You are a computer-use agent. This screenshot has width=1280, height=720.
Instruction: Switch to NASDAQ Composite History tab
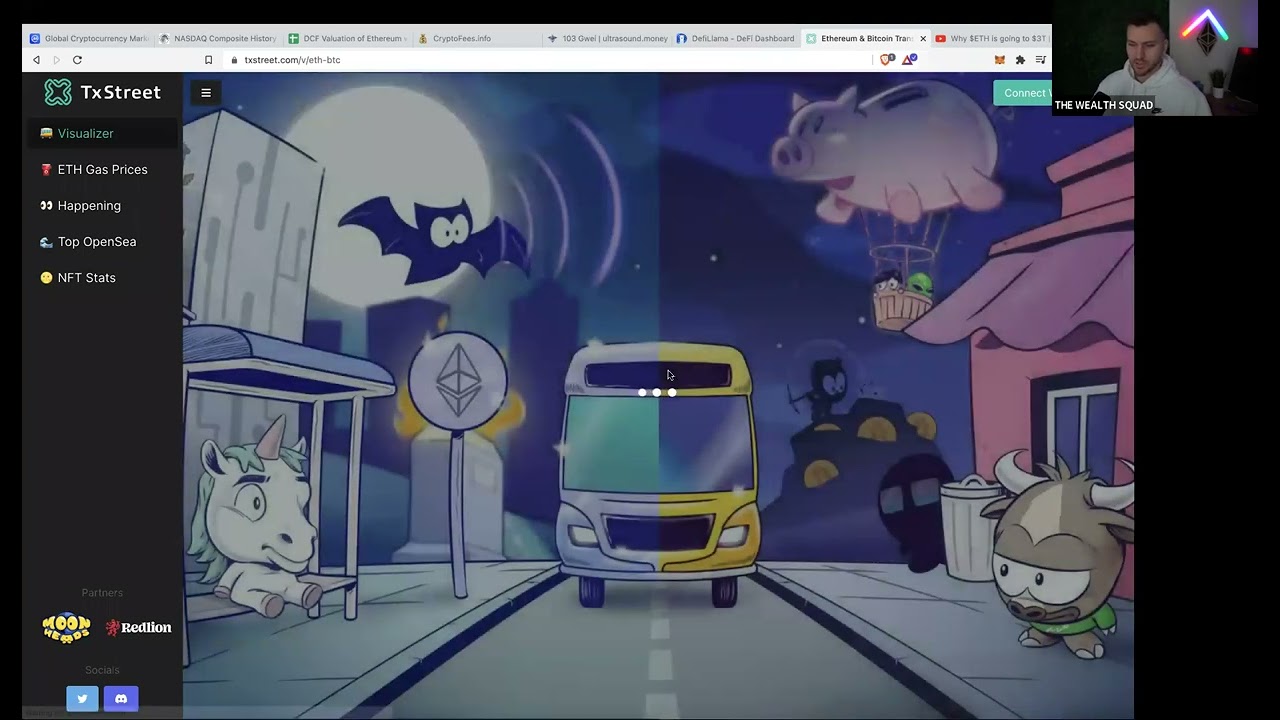pyautogui.click(x=218, y=38)
